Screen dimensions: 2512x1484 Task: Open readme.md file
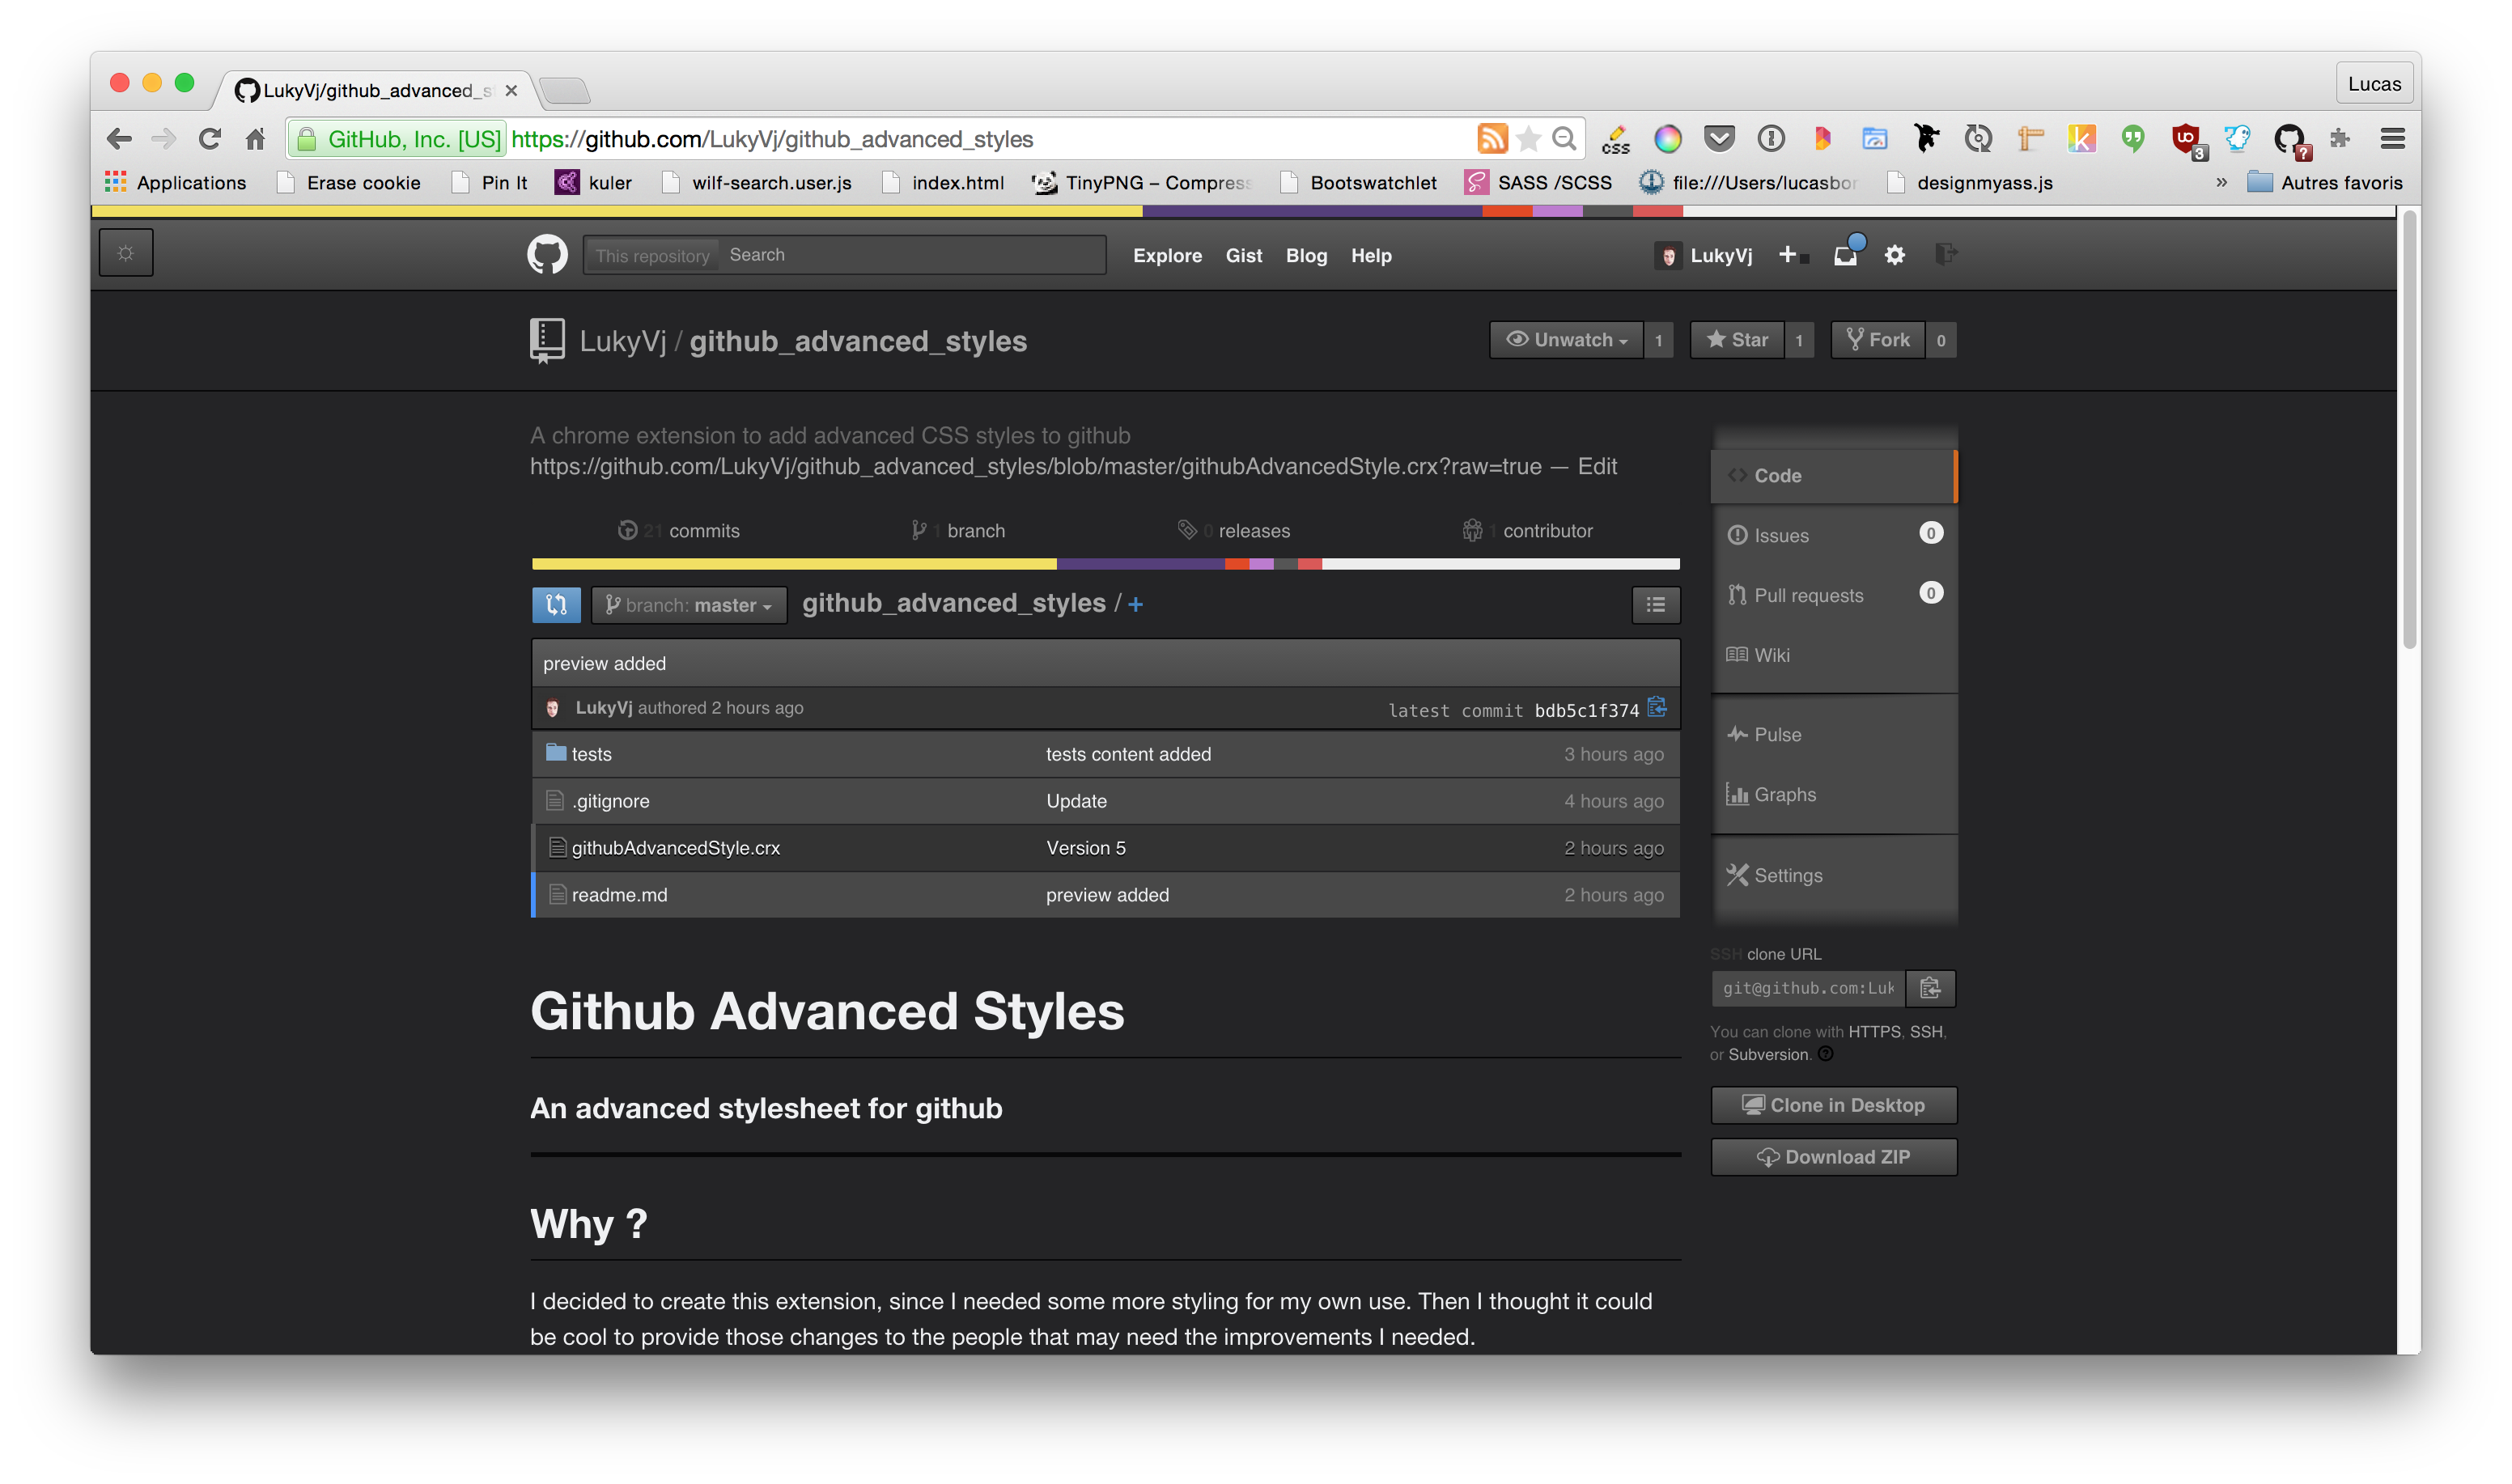(x=619, y=895)
